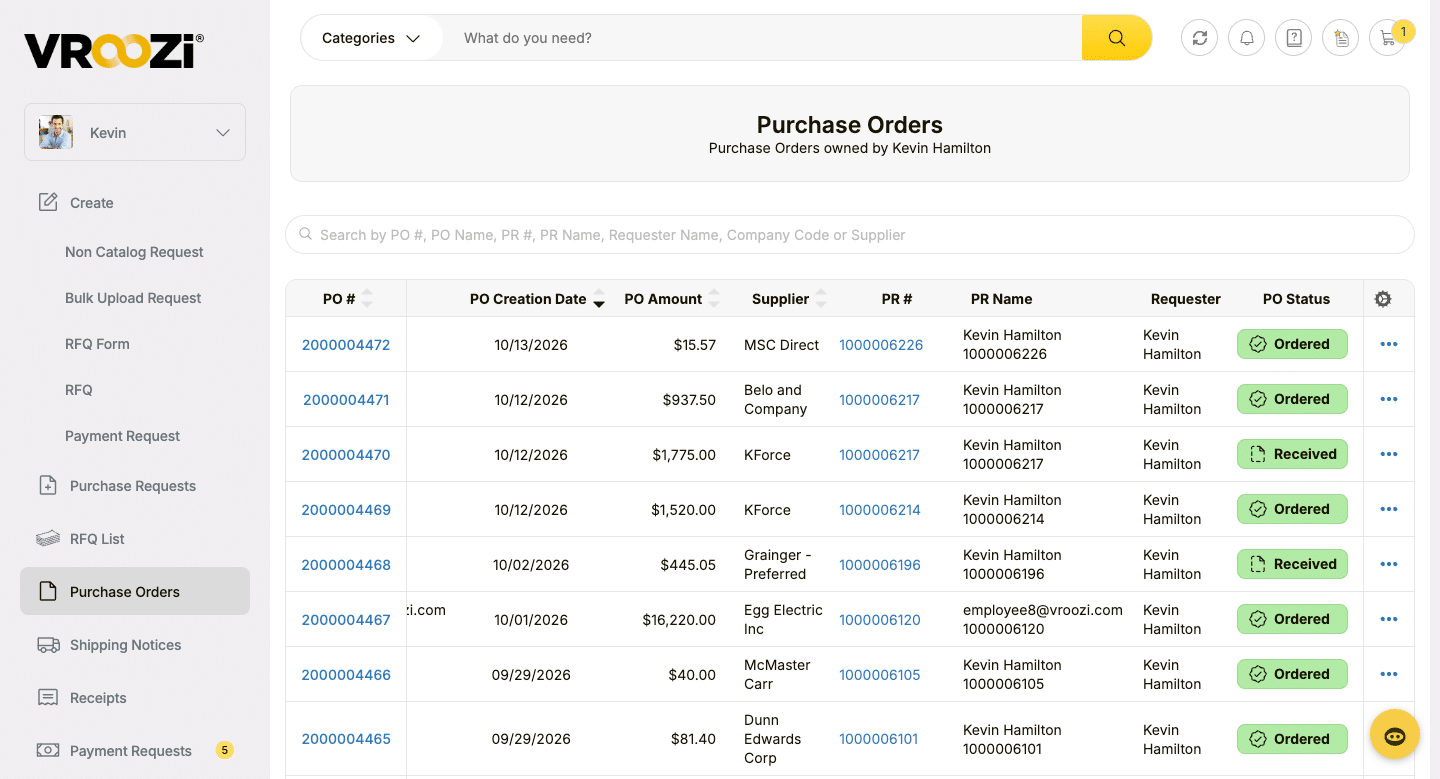This screenshot has height=779, width=1440.
Task: Open actions menu for PO 2000004471
Action: [x=1389, y=399]
